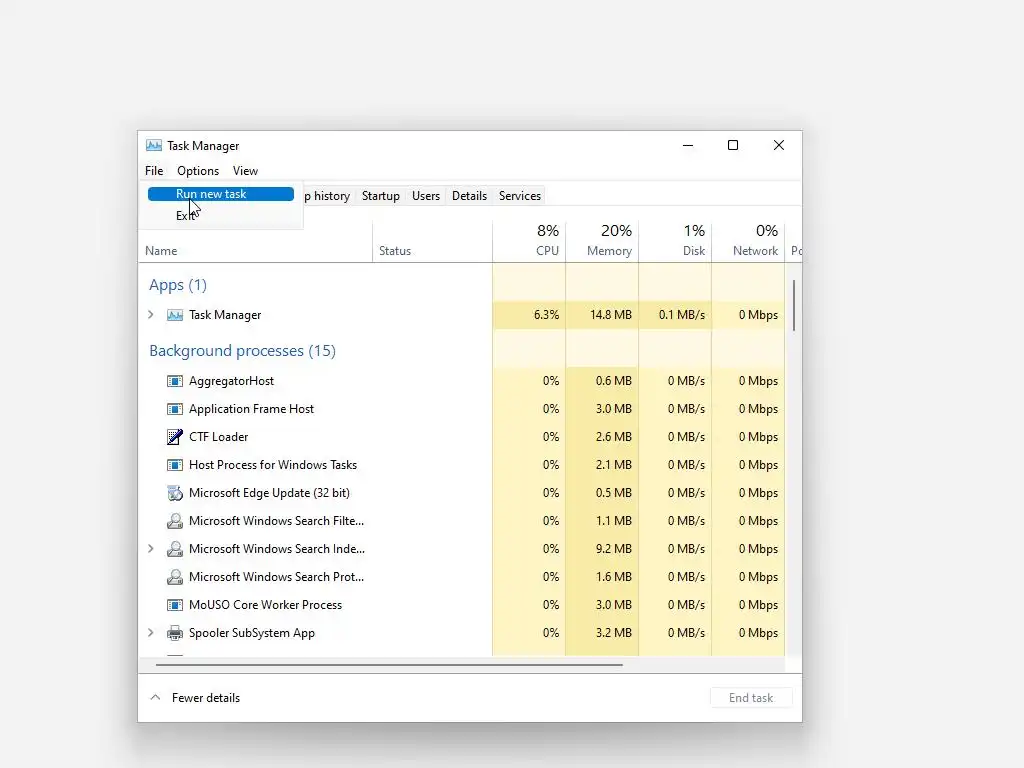Click the Task Manager app row icon
The width and height of the screenshot is (1024, 768).
(x=174, y=315)
